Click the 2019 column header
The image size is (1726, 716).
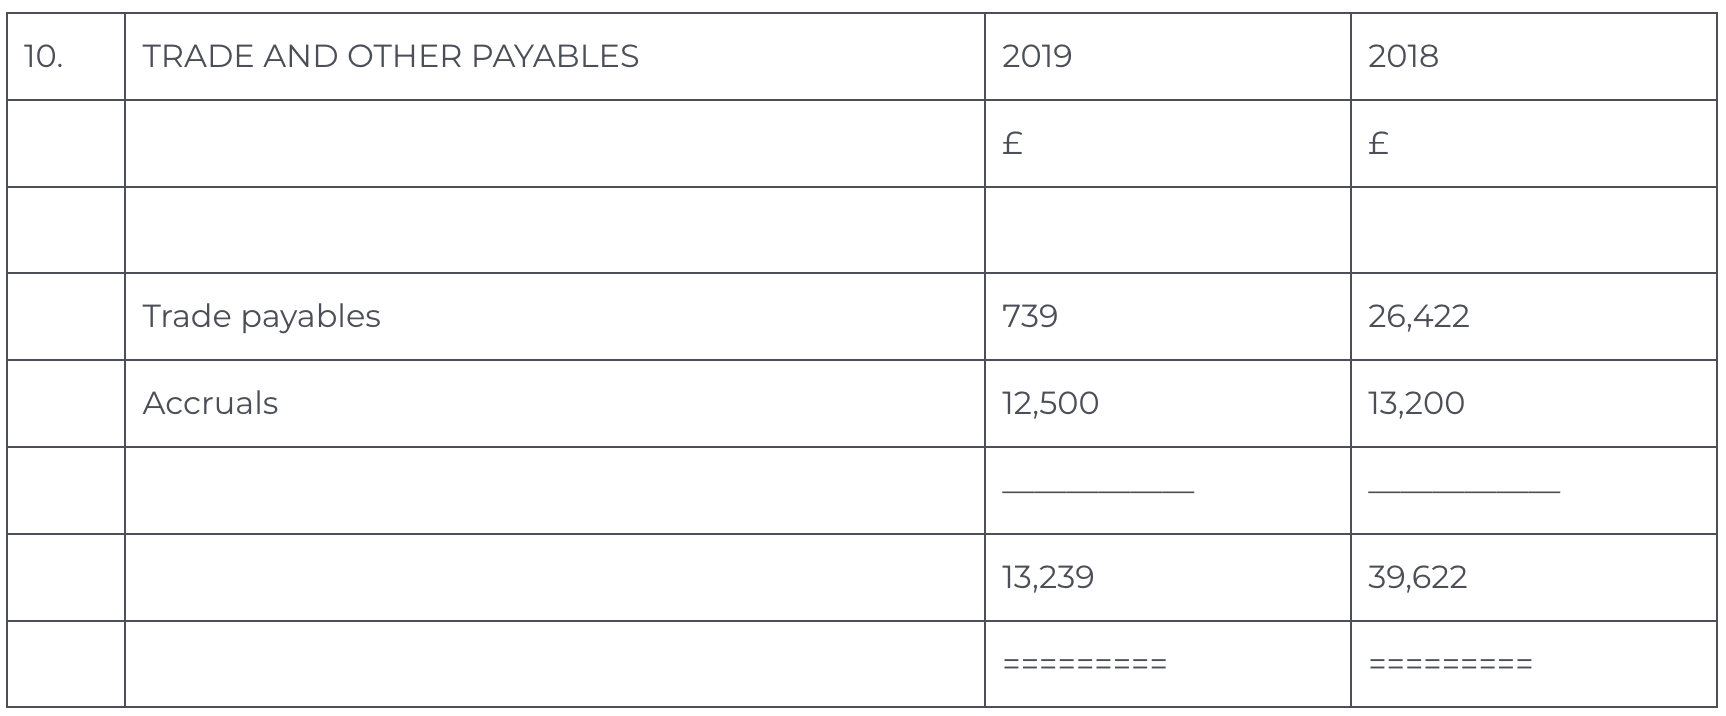1036,57
